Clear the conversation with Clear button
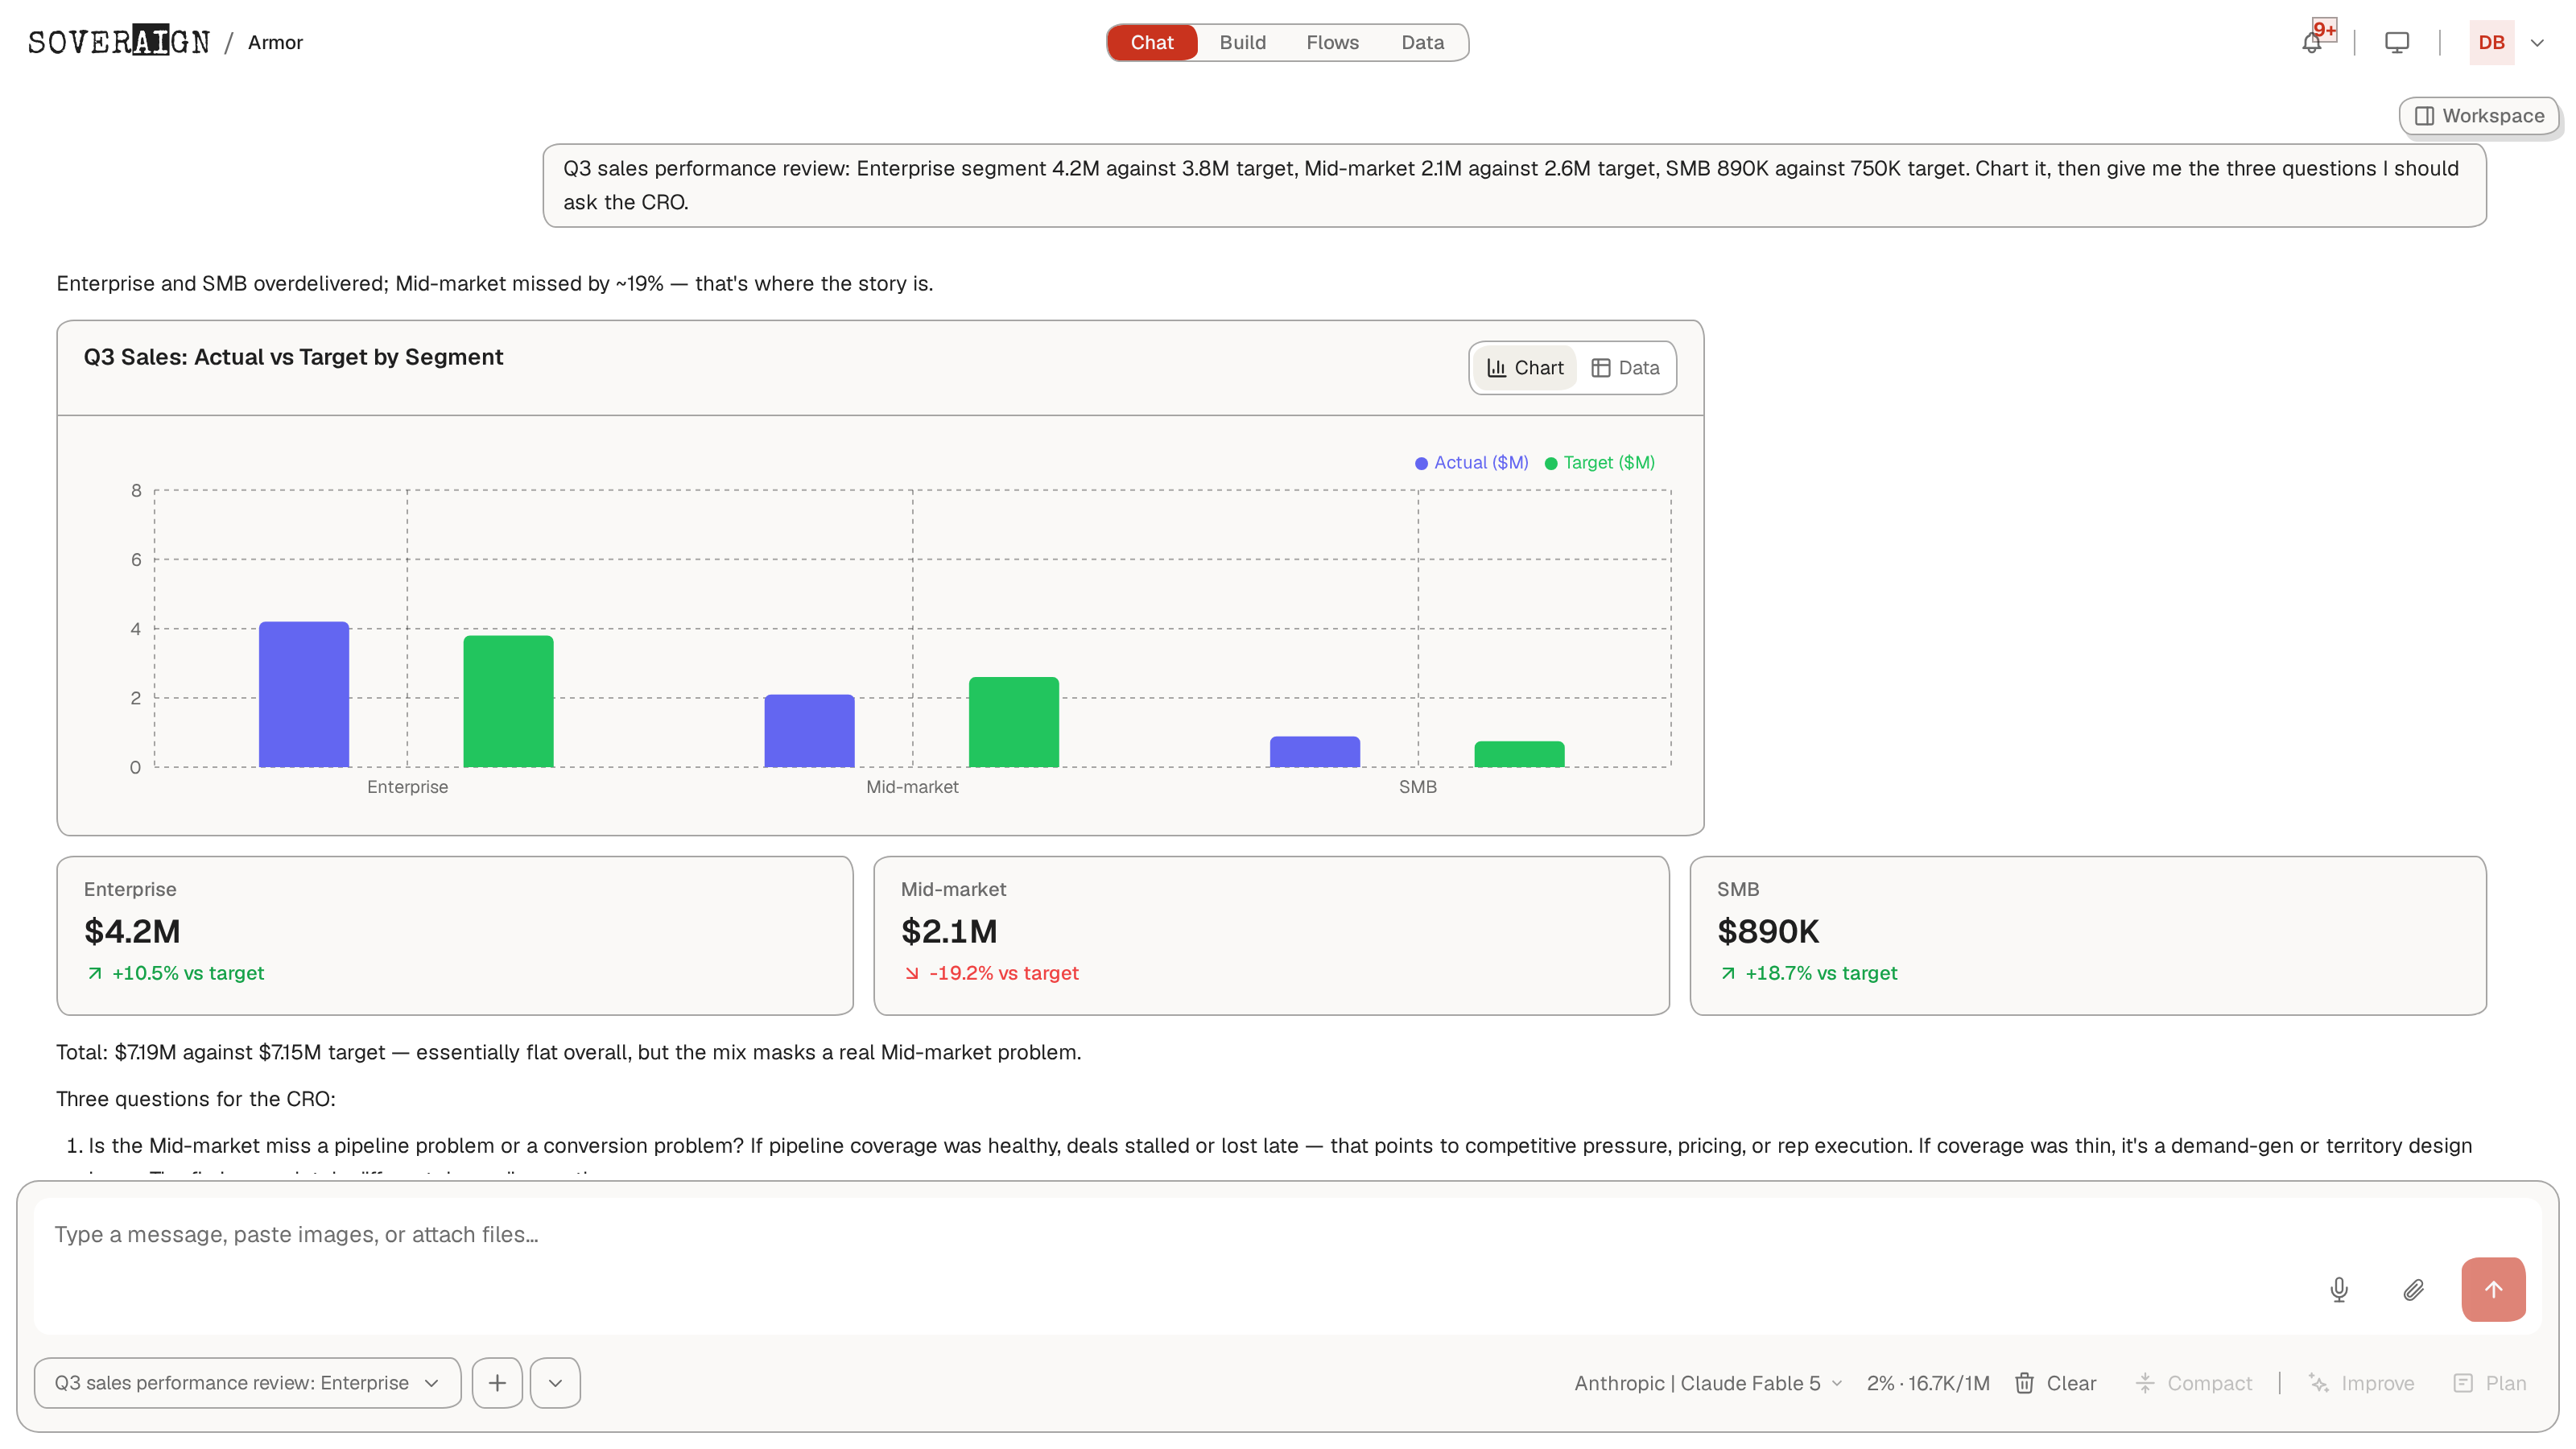This screenshot has height=1449, width=2576. coord(2055,1383)
